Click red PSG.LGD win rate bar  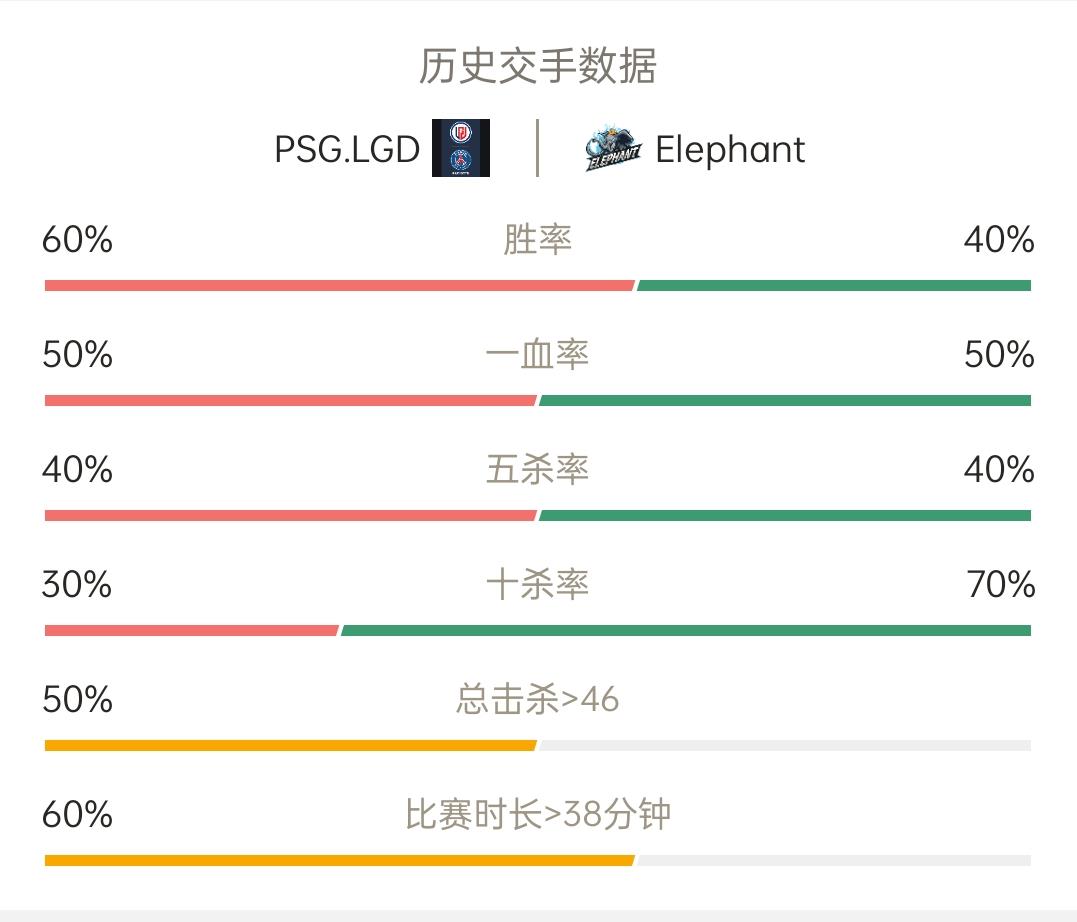coord(339,285)
